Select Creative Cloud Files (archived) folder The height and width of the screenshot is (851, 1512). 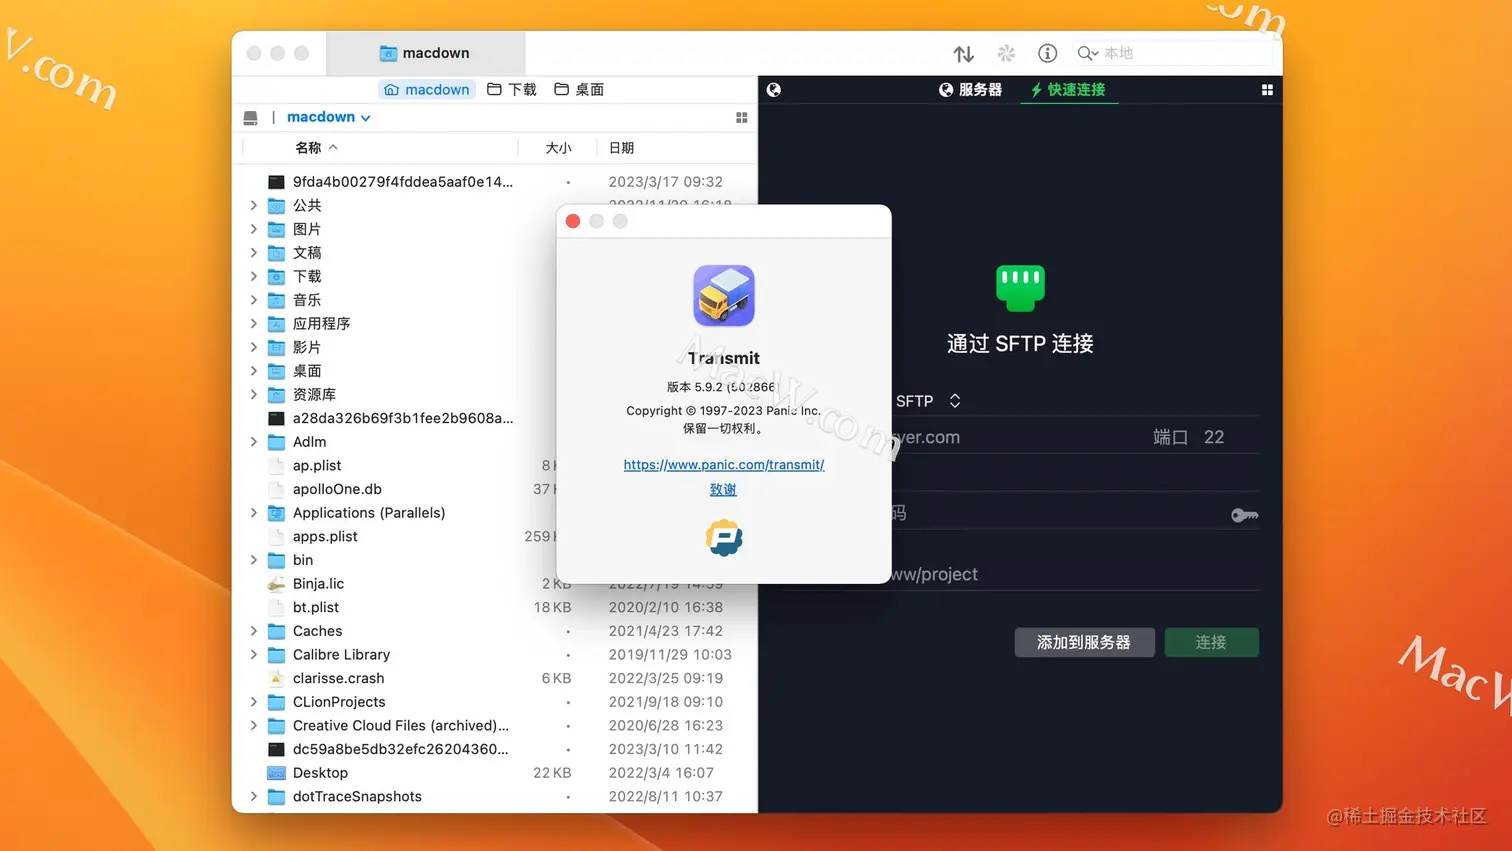(x=400, y=725)
